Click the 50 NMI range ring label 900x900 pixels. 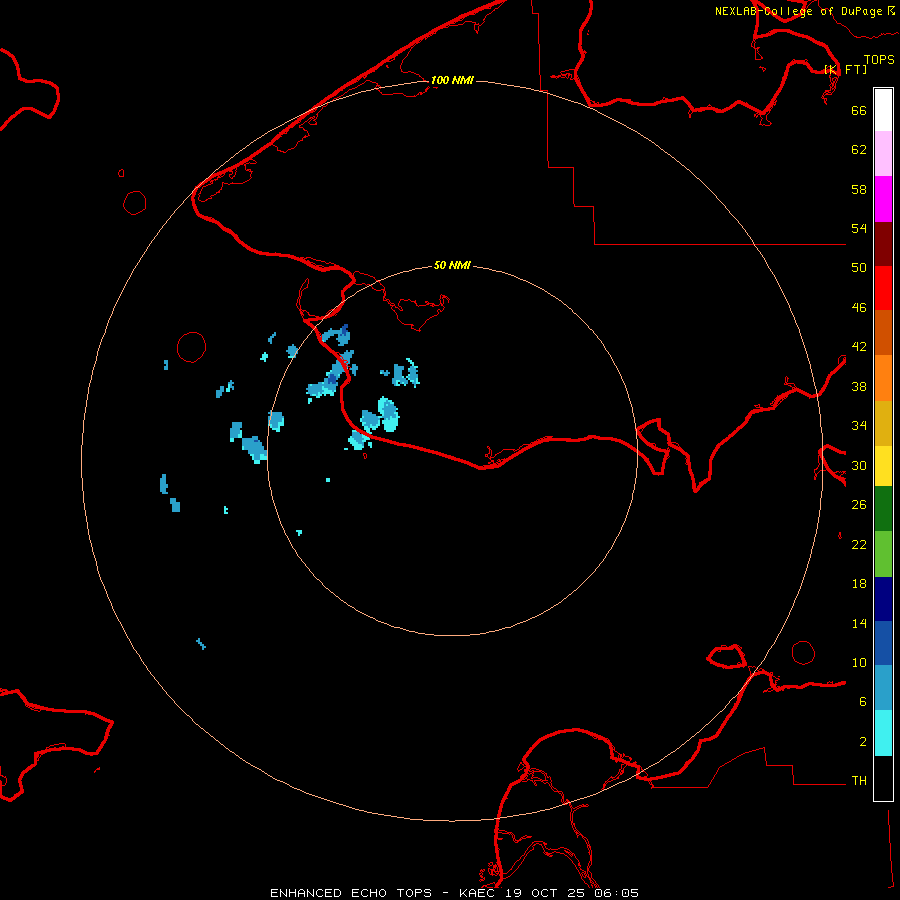pos(452,265)
